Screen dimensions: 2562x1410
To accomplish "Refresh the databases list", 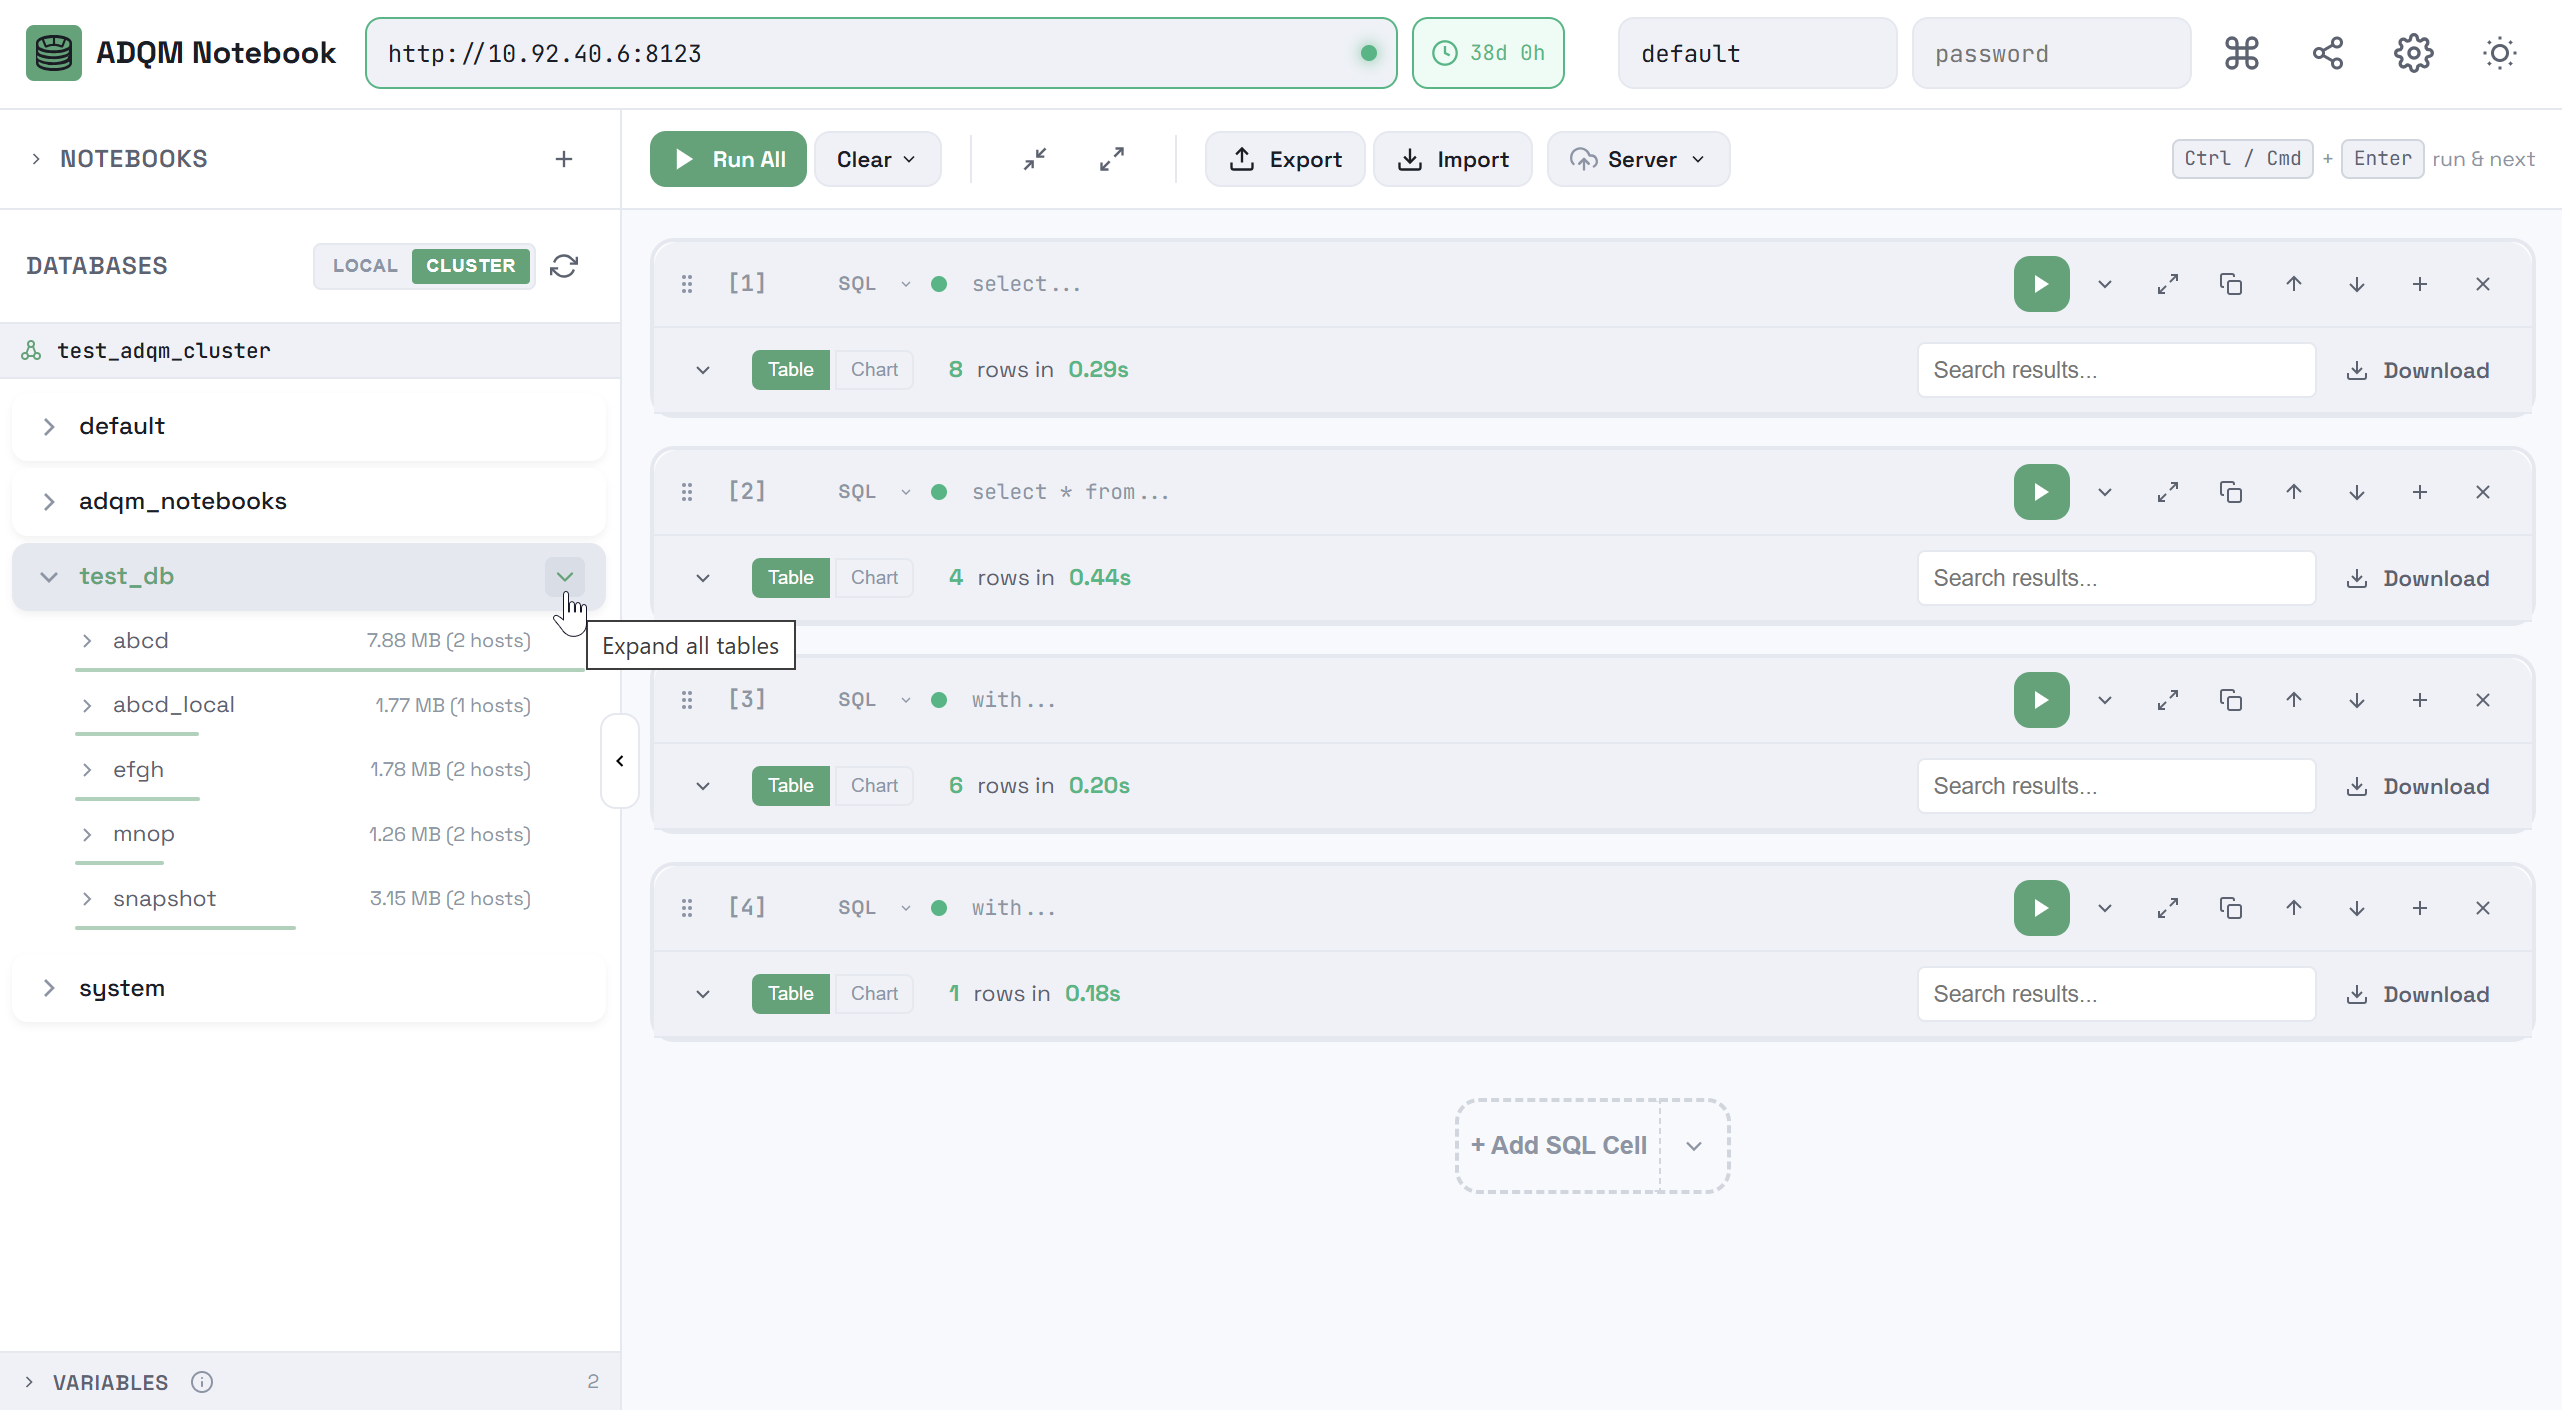I will 564,266.
